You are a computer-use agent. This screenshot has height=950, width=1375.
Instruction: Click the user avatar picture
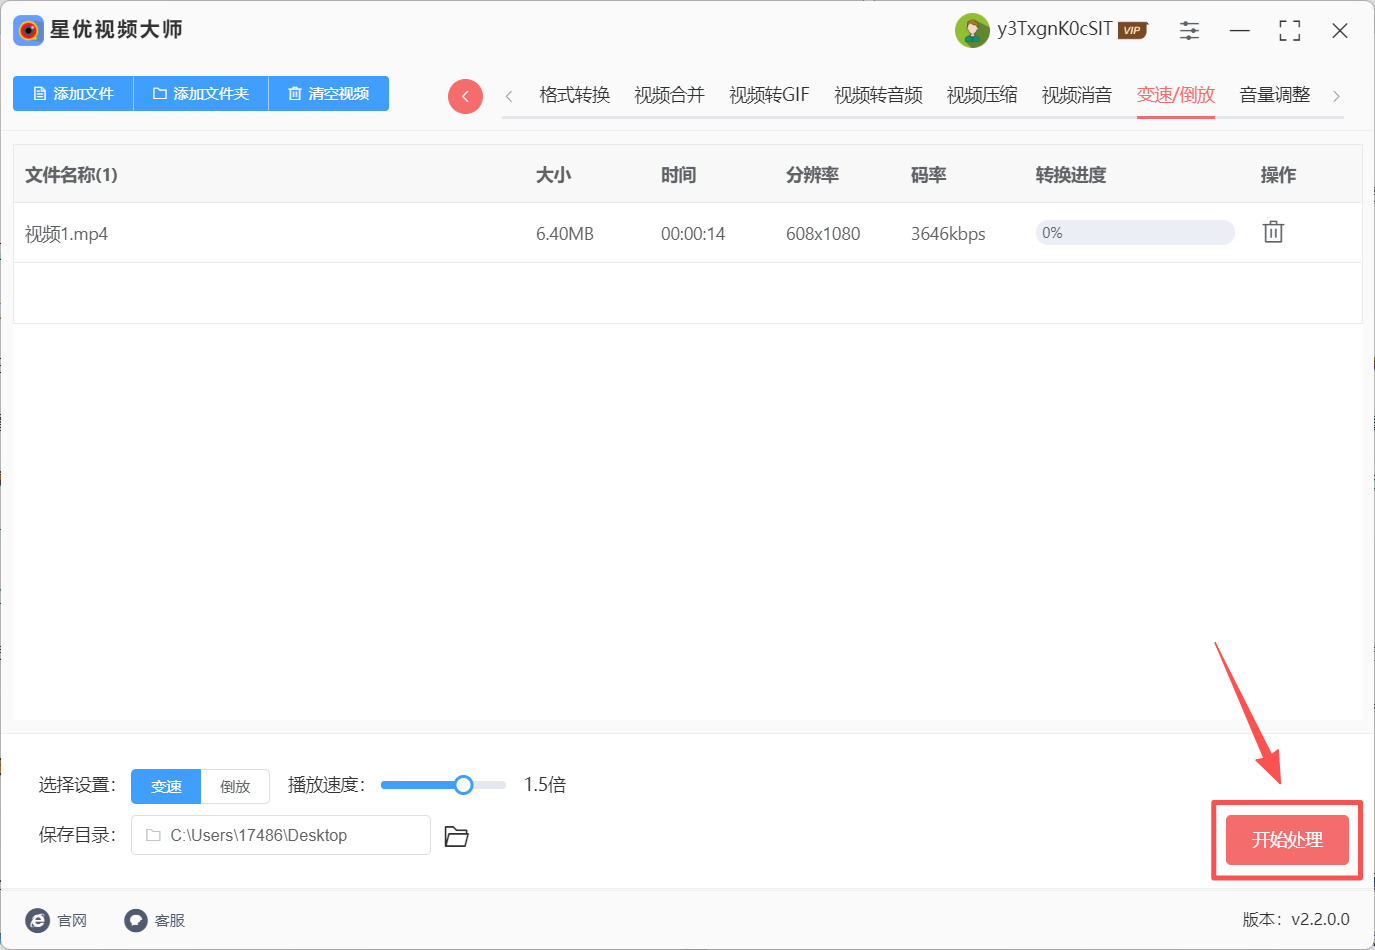(x=972, y=30)
